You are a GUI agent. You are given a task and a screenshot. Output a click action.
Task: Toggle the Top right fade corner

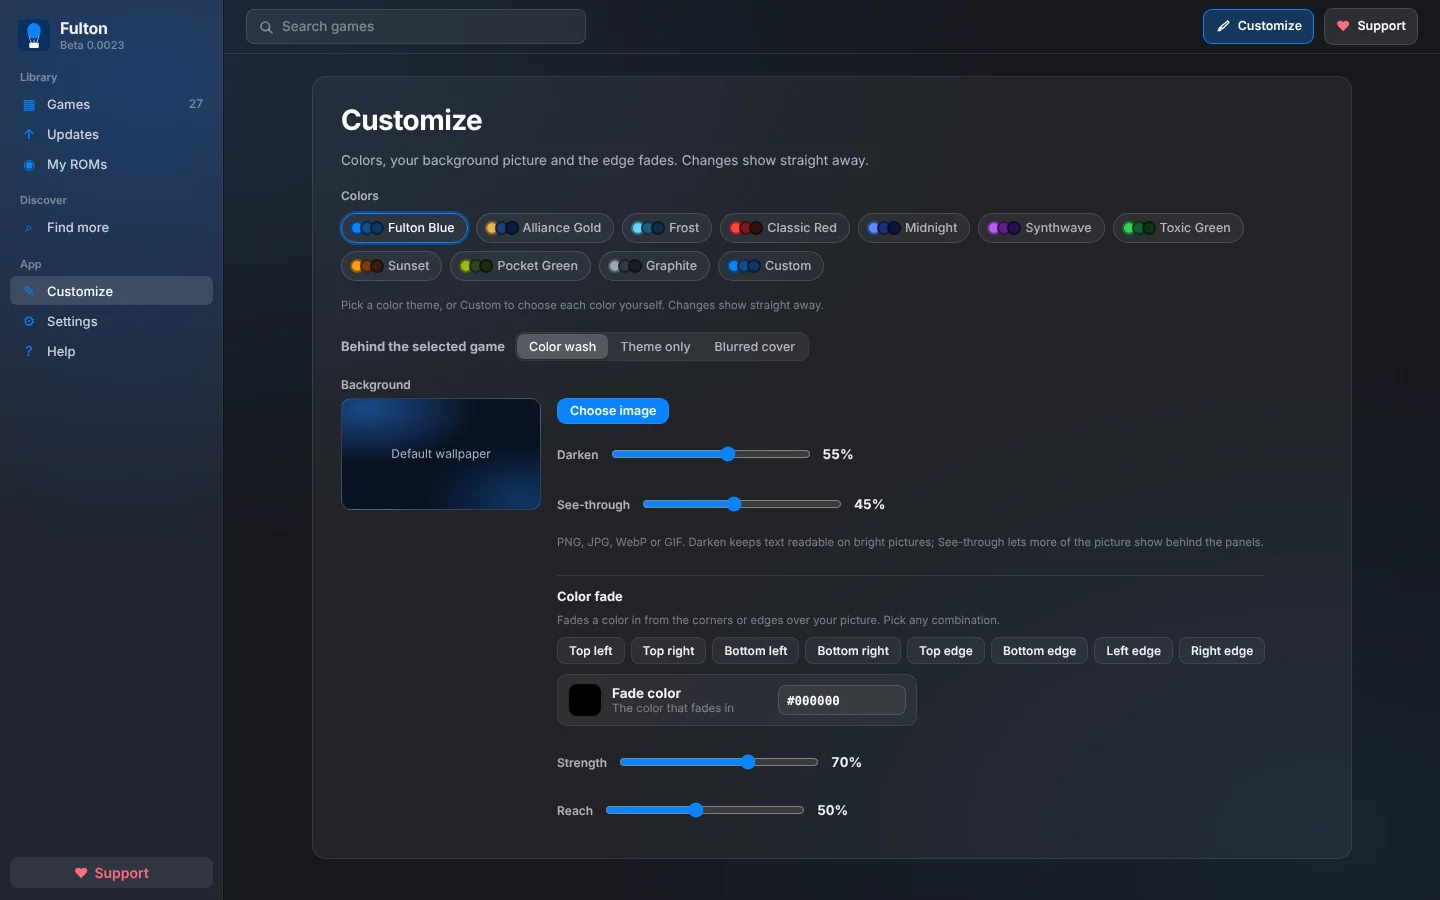[x=668, y=651]
